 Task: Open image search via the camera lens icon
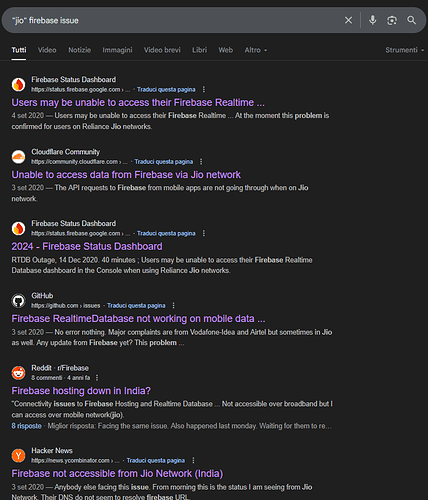click(x=392, y=20)
